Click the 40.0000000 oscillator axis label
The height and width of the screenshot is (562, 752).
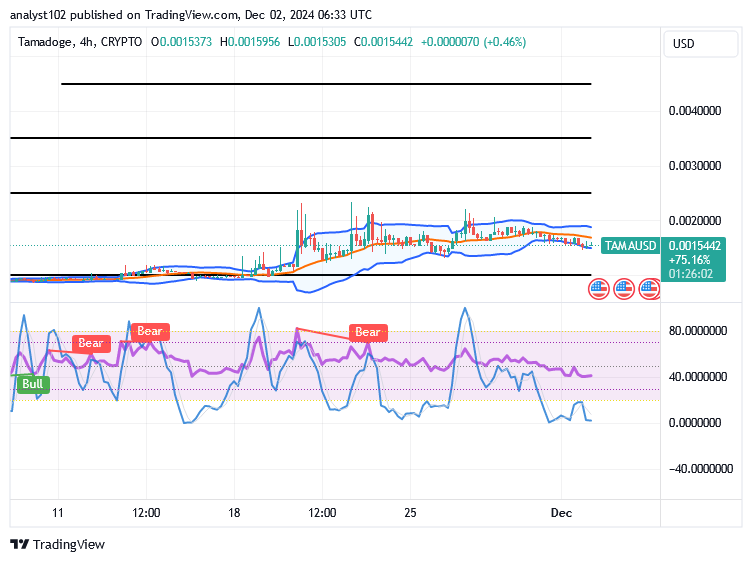click(x=698, y=377)
